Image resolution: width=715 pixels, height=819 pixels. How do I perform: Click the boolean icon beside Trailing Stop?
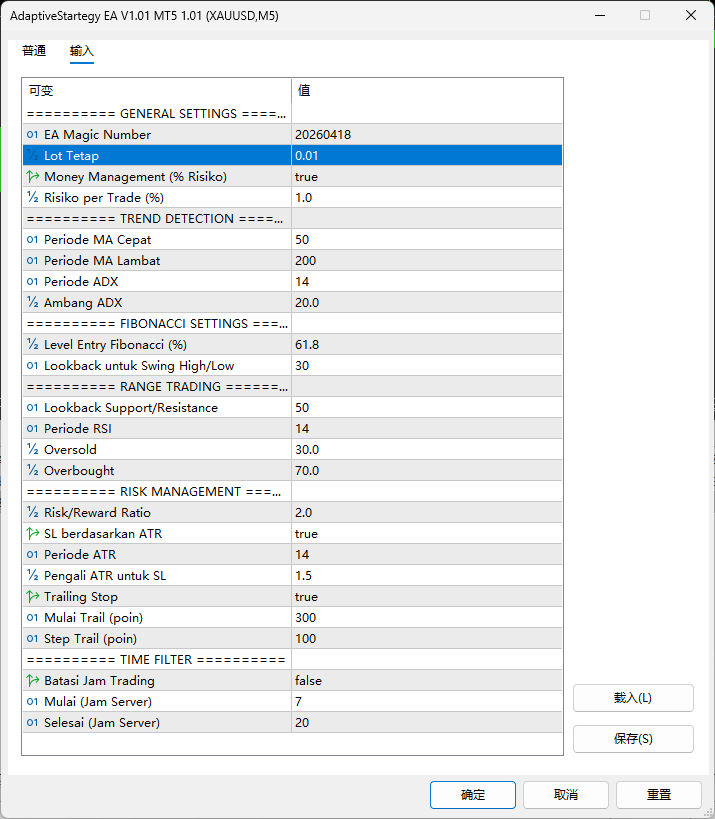point(32,597)
